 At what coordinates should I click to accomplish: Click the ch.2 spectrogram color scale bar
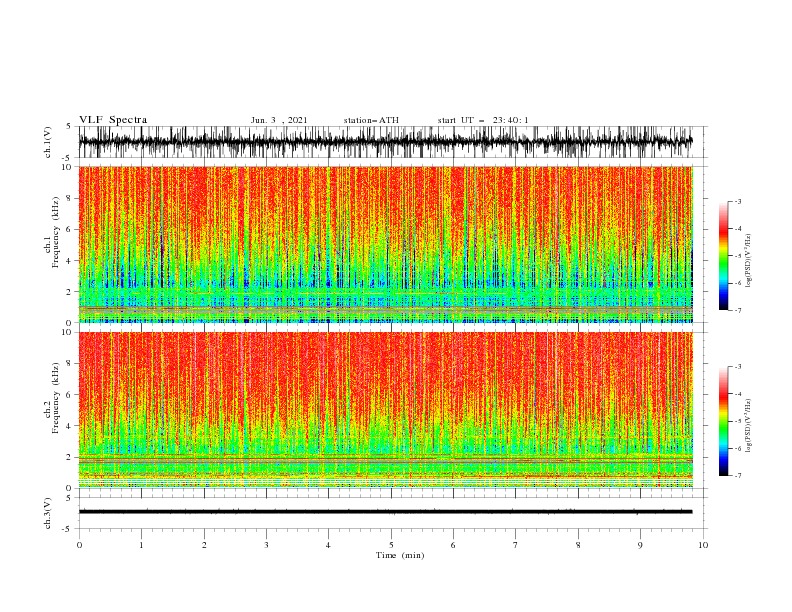(x=724, y=421)
